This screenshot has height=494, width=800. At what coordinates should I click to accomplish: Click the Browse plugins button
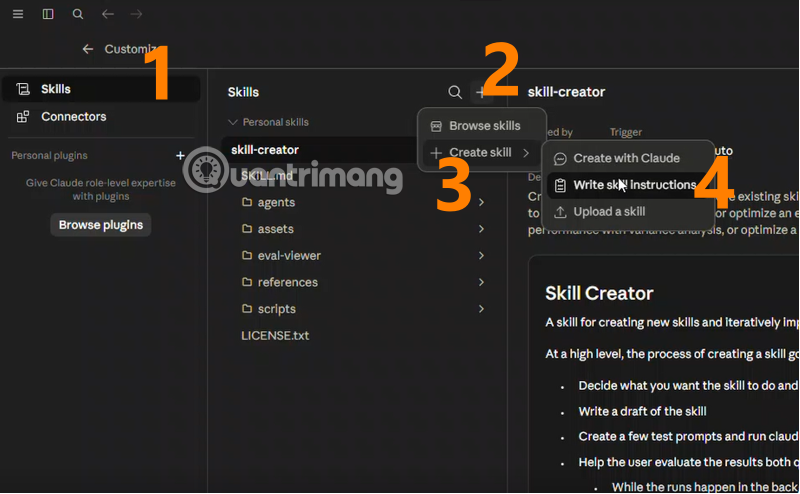point(101,225)
